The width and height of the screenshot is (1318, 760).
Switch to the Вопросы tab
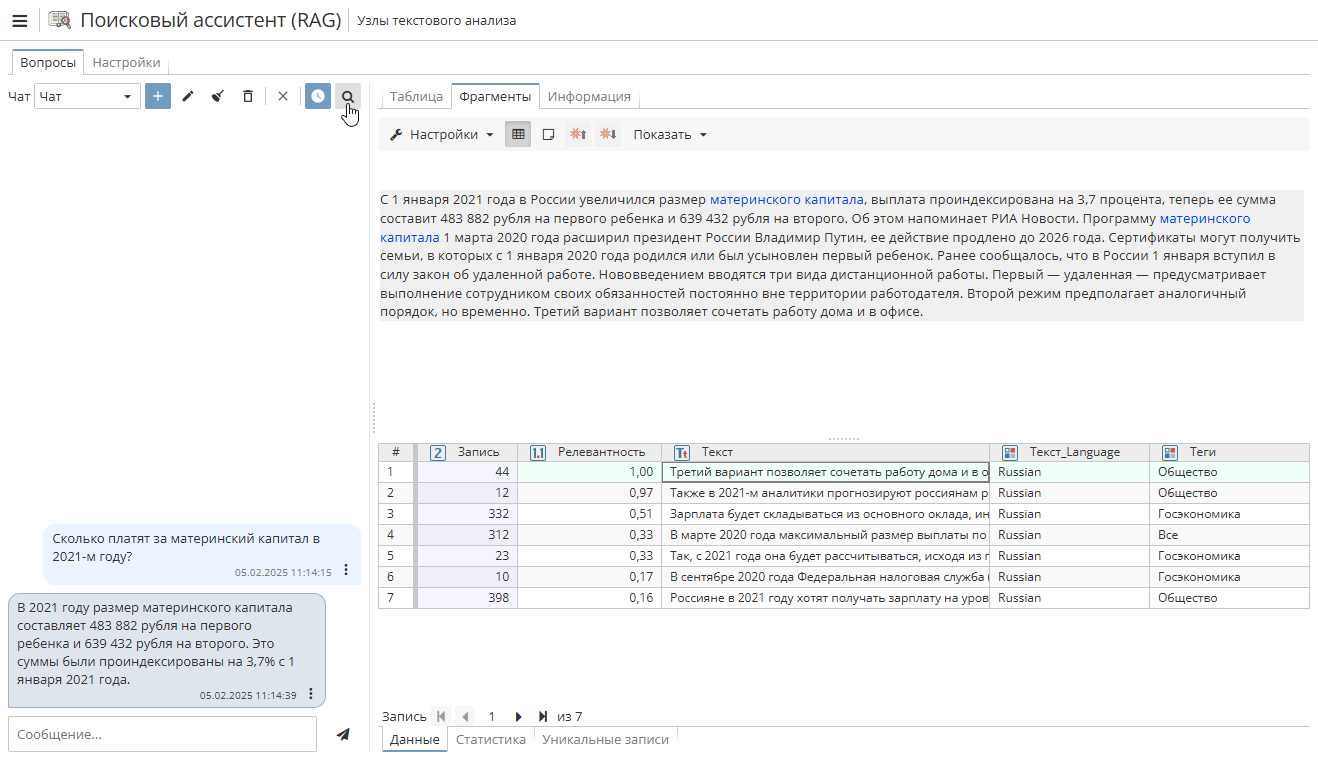coord(48,62)
